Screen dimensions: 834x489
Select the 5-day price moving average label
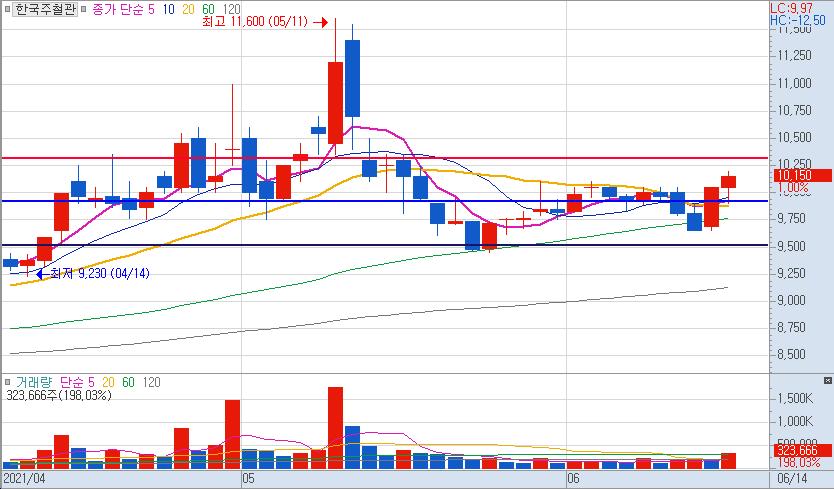point(151,9)
